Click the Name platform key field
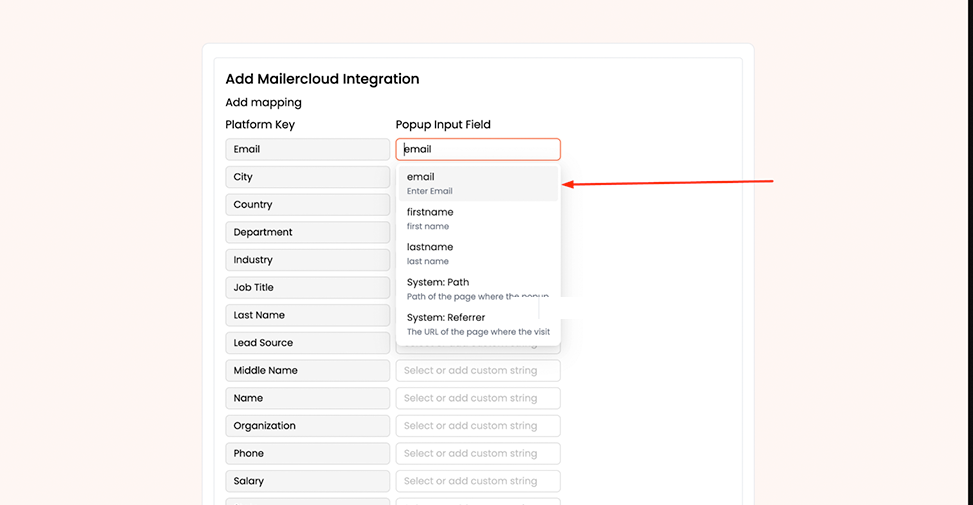 [x=308, y=398]
